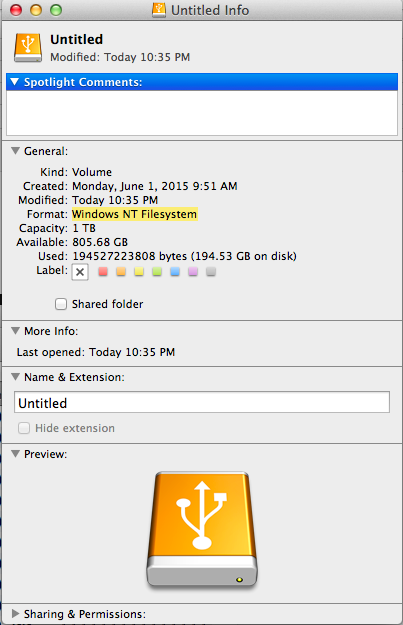This screenshot has width=403, height=625.
Task: Apply the yellow label color
Action: [139, 272]
